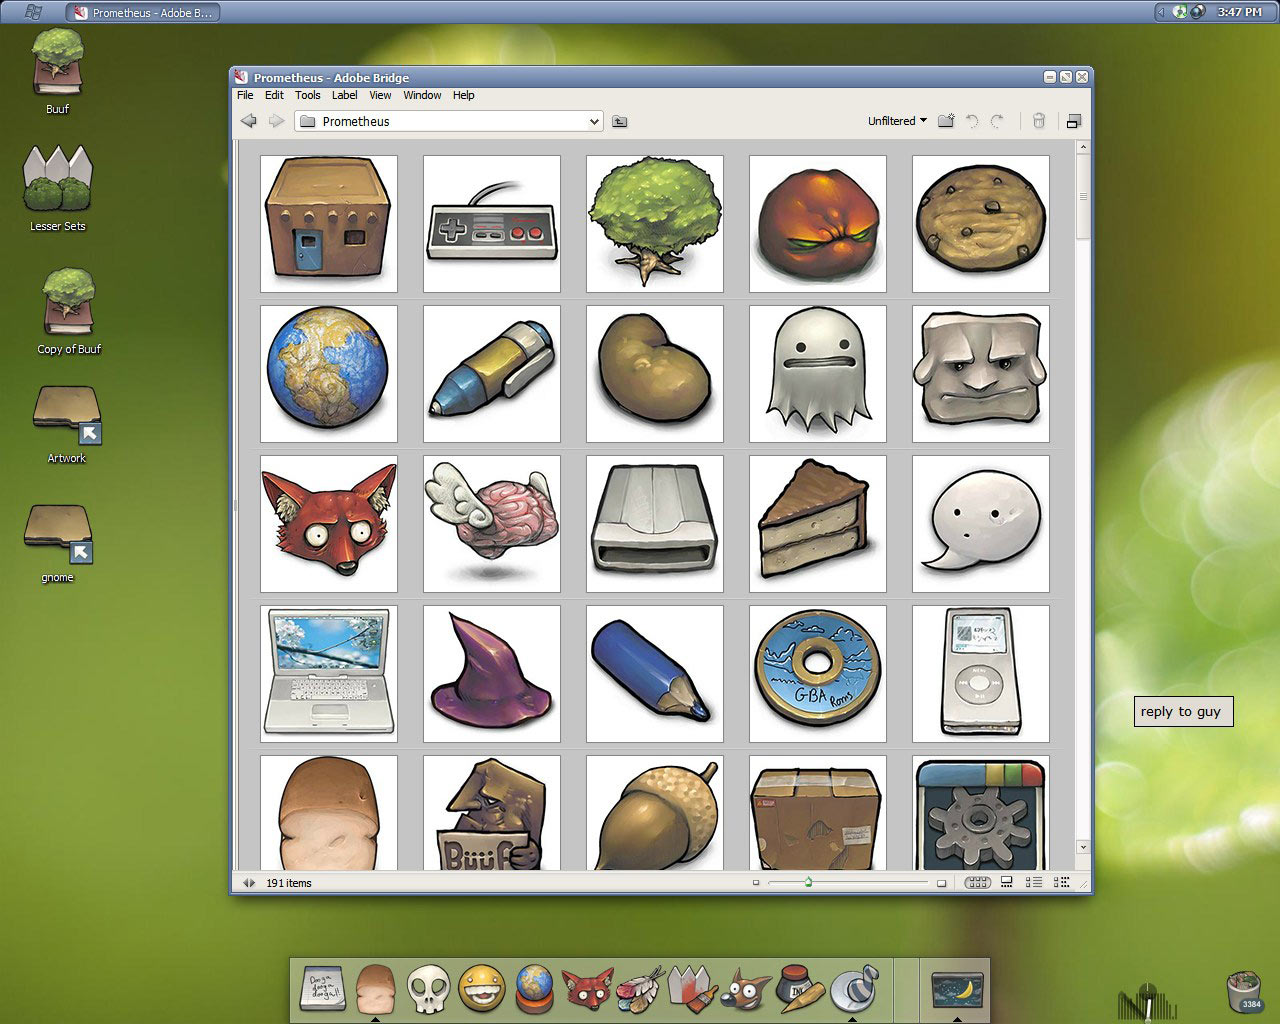Select the winged brain thumbnail
1280x1024 pixels.
492,524
